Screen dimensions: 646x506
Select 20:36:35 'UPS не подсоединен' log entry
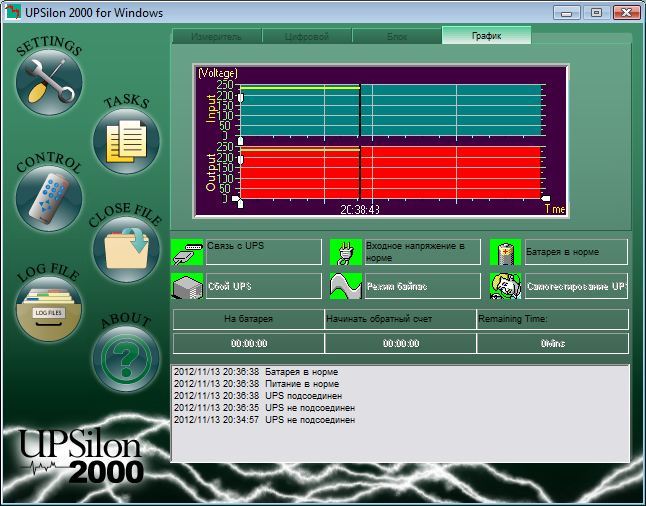click(x=264, y=408)
